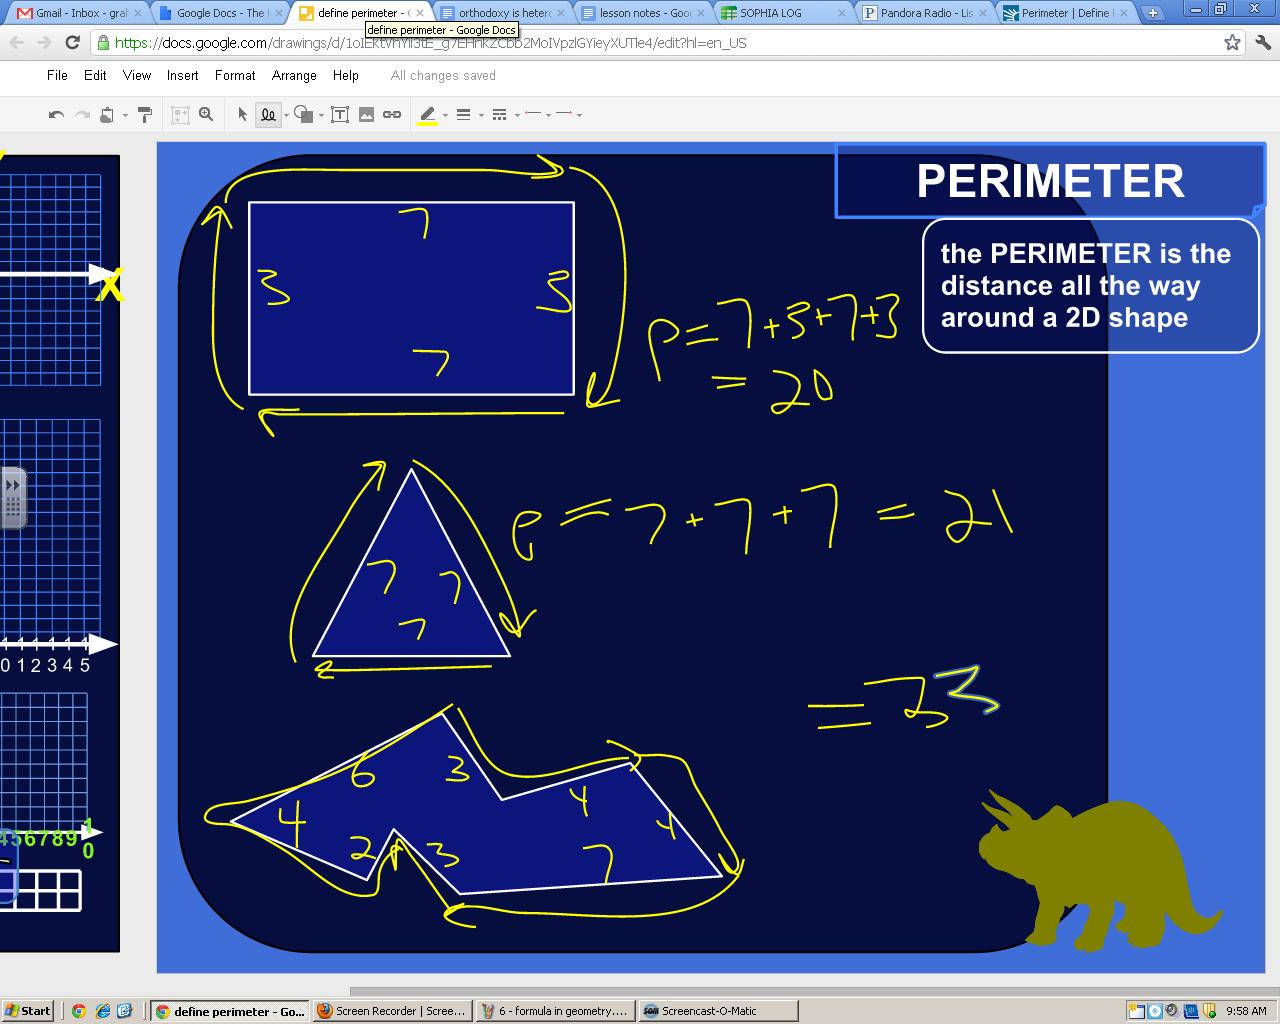Select the Scribble tool
1280x1024 pixels.
coord(268,114)
